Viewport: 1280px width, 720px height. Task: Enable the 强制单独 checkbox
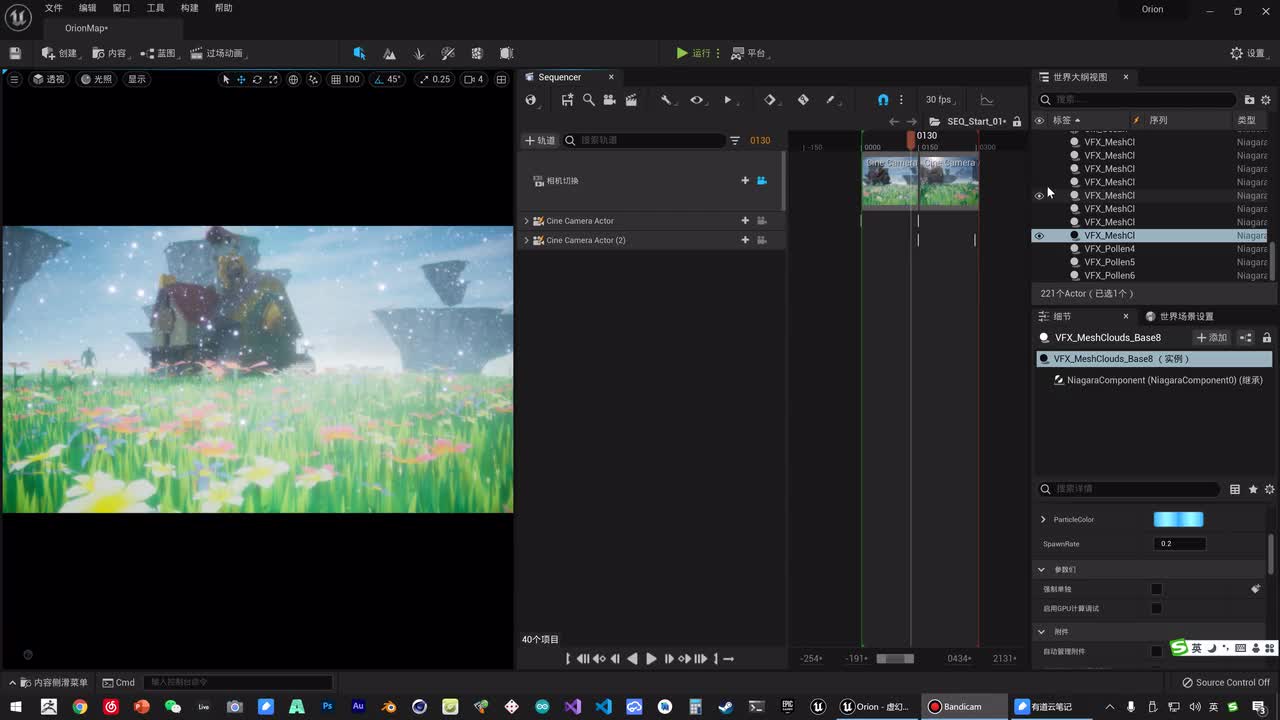pos(1156,589)
